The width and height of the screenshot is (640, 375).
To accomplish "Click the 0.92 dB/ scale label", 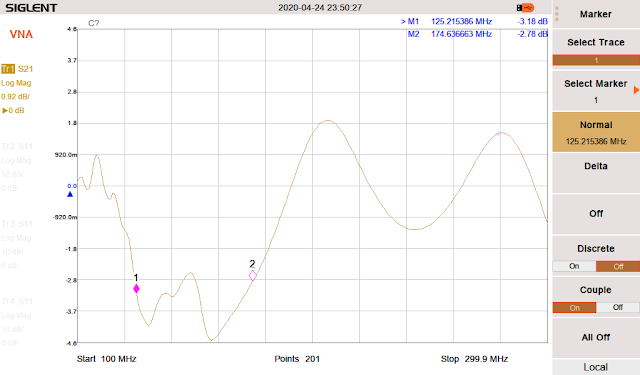I will click(16, 97).
